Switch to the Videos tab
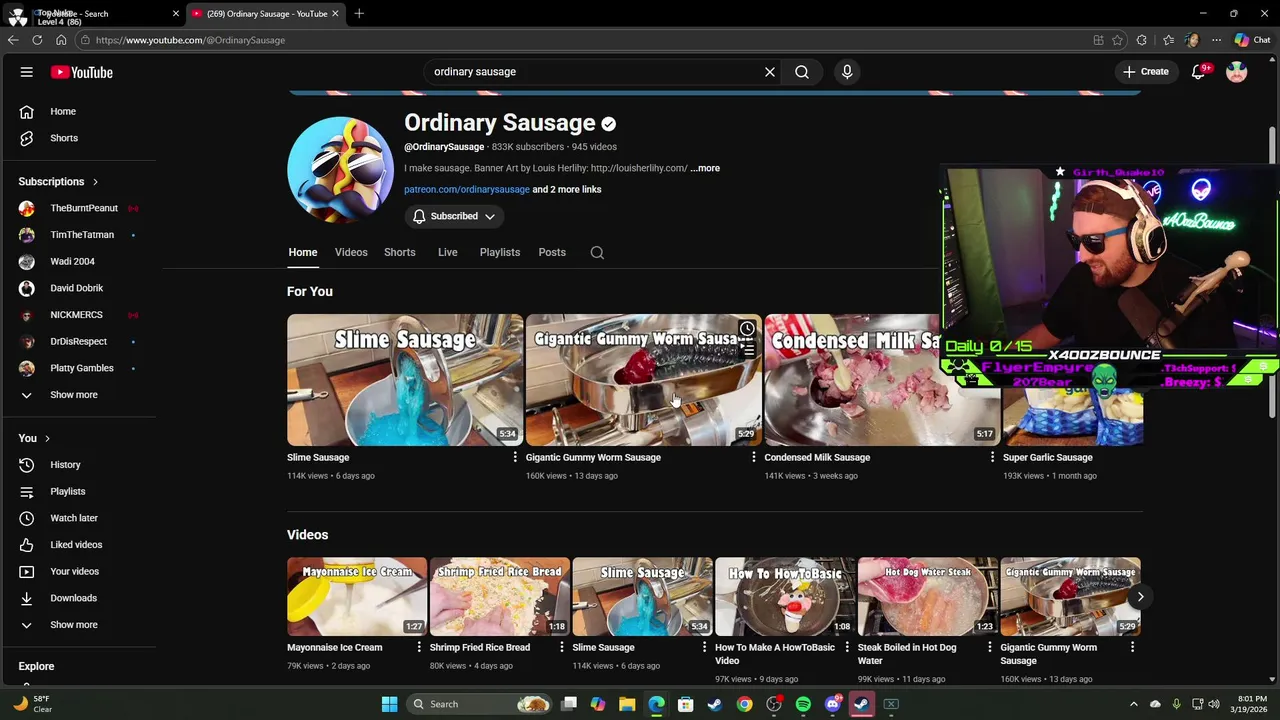 (x=351, y=252)
